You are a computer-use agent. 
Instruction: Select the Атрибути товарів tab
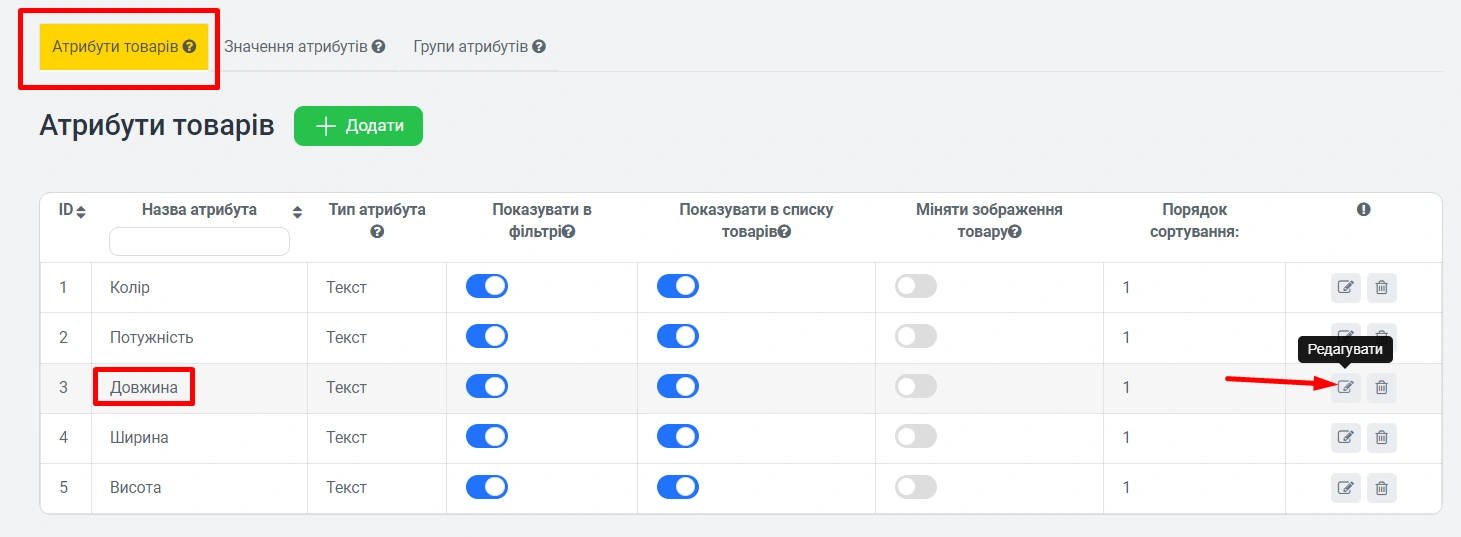(124, 47)
